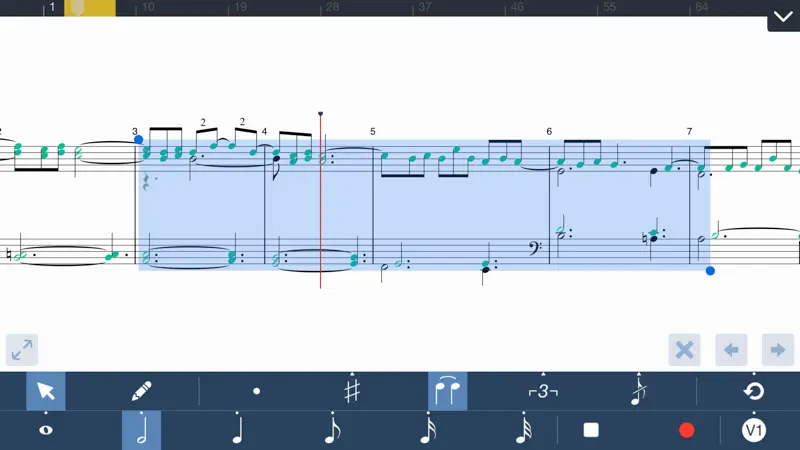The image size is (800, 450).
Task: Select the quarter rest in measure 3
Action: point(146,182)
